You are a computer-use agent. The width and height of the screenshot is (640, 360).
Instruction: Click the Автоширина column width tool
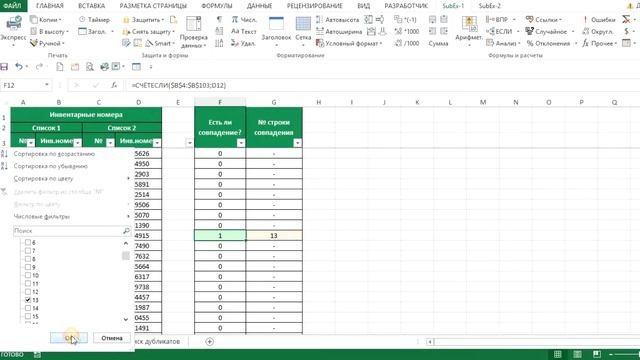(339, 31)
